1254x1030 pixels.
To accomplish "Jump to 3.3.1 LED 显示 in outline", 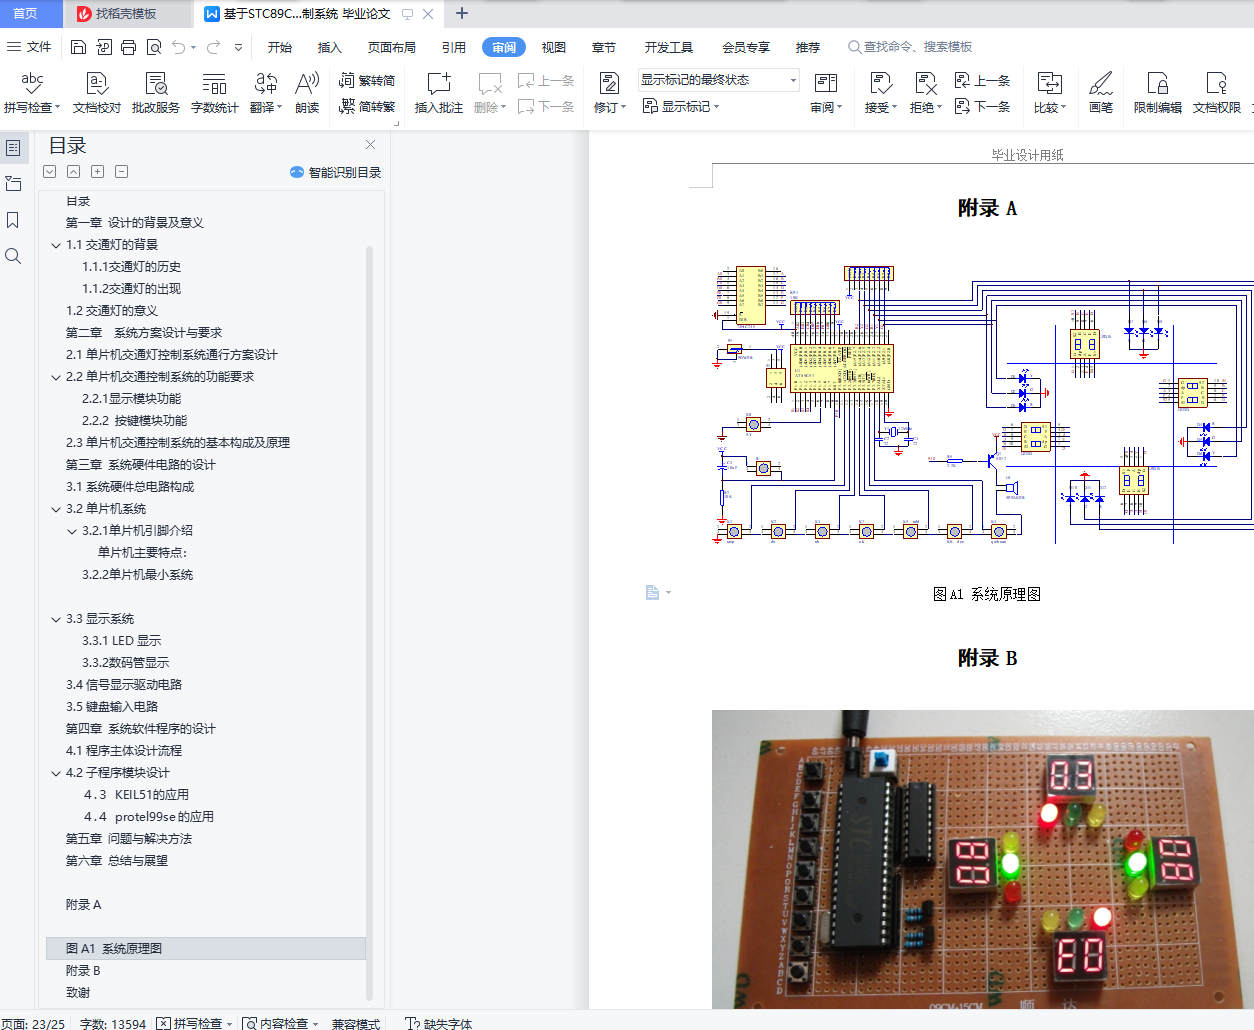I will 121,641.
